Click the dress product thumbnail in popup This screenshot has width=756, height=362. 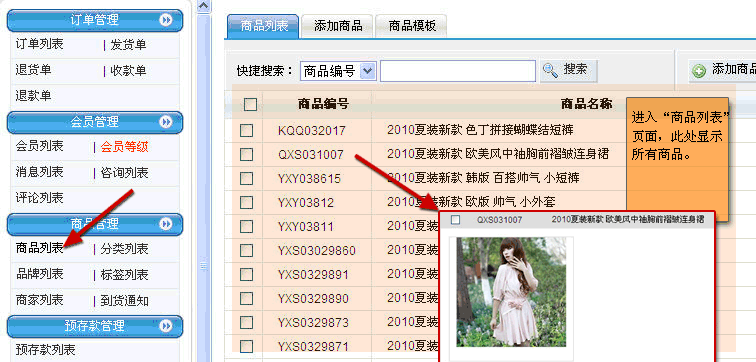(x=512, y=292)
